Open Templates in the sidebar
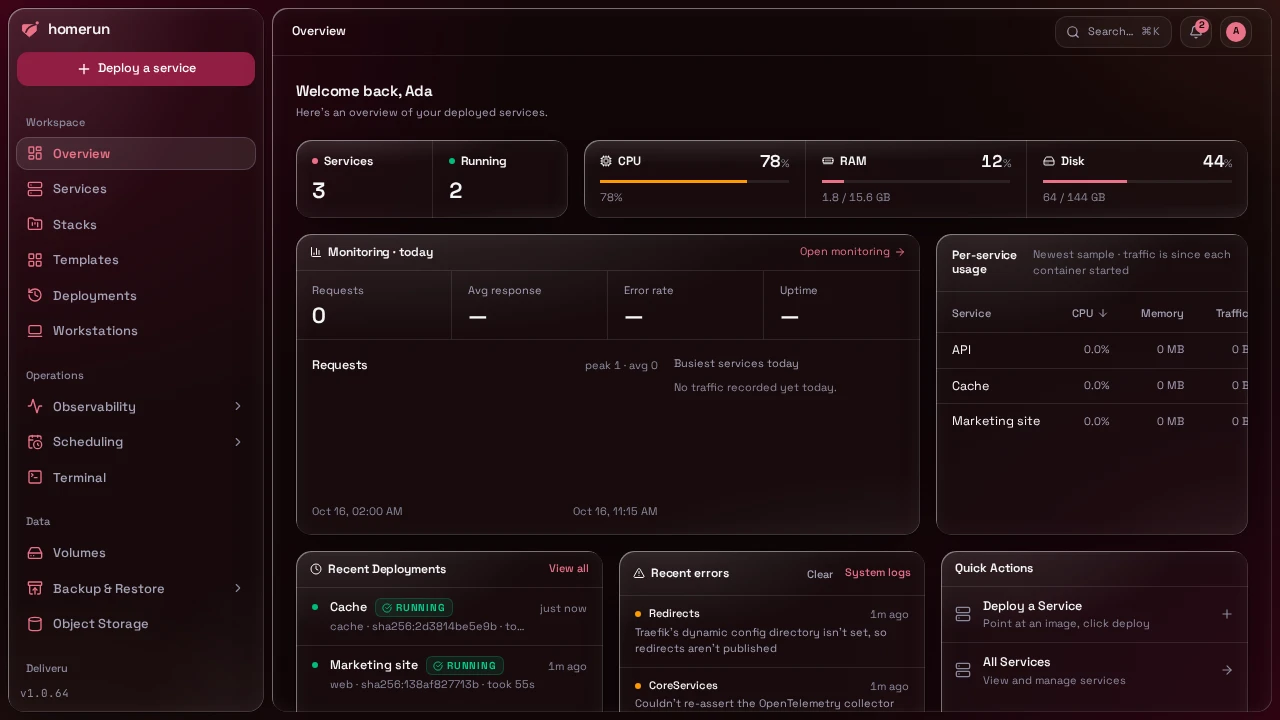The image size is (1280, 720). (136, 260)
